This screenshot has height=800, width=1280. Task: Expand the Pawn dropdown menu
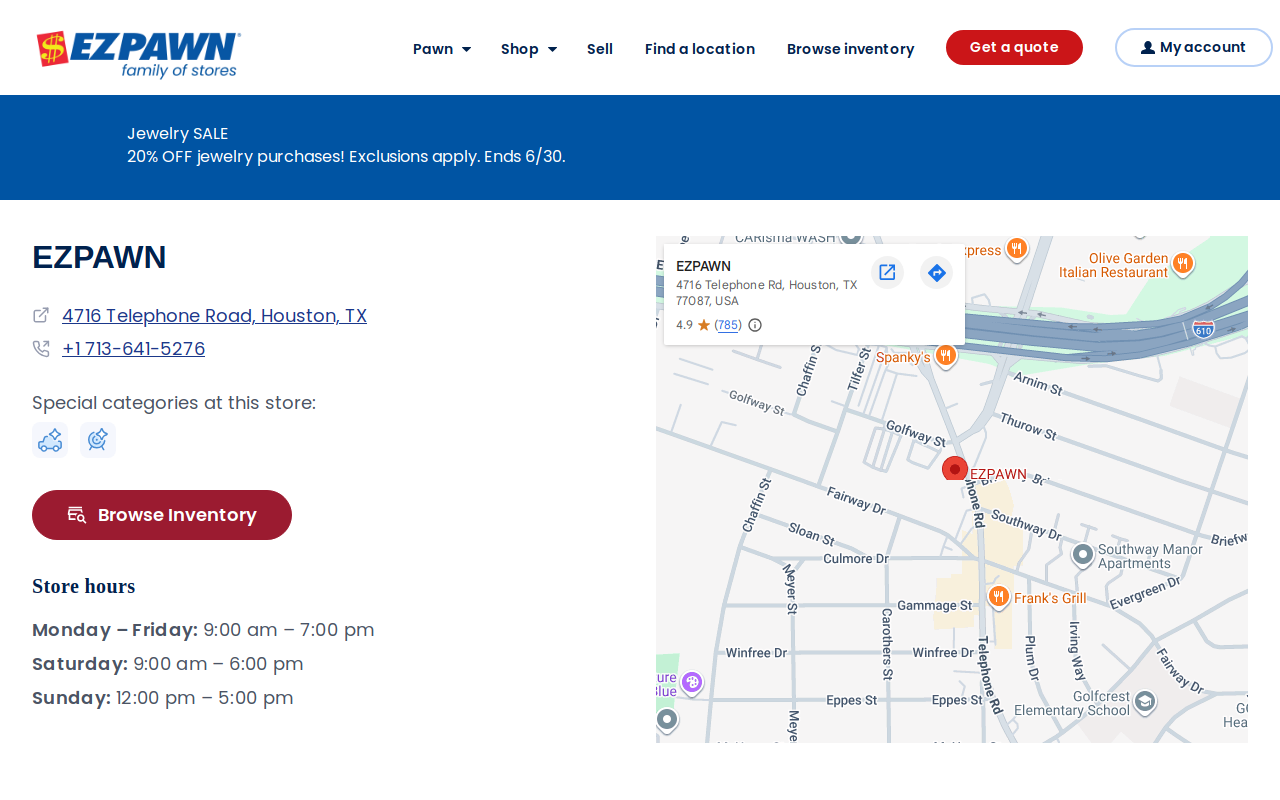click(x=442, y=49)
